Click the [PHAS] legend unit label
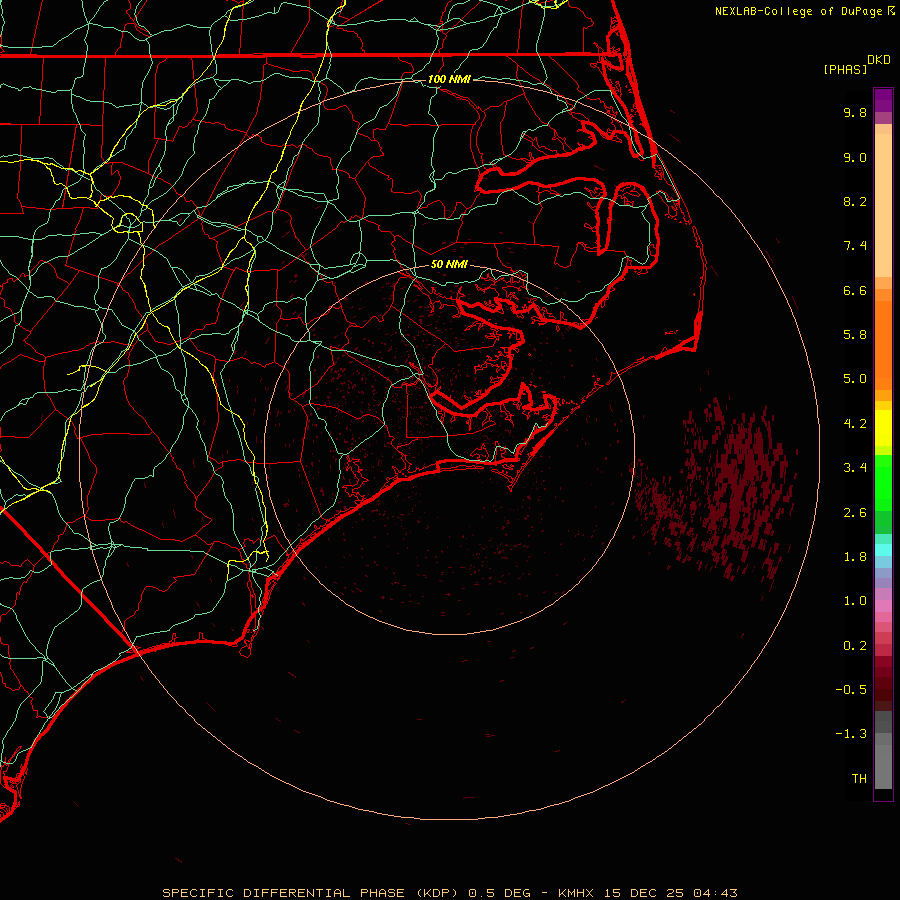 (x=845, y=70)
